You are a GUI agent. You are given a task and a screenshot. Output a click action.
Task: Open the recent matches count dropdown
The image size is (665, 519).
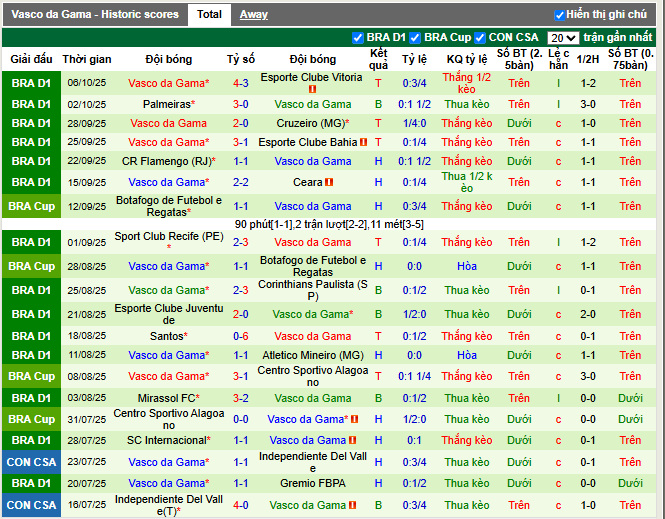562,38
